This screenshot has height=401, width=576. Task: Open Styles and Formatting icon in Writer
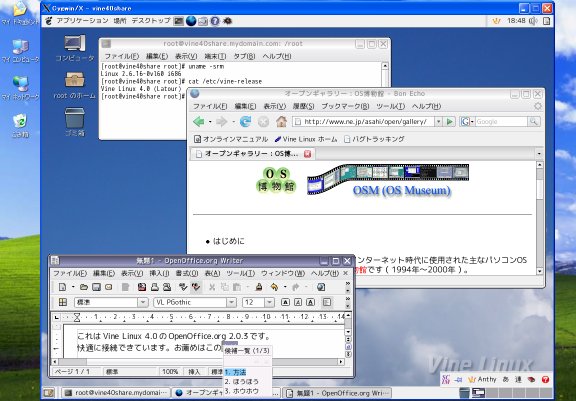(x=63, y=302)
